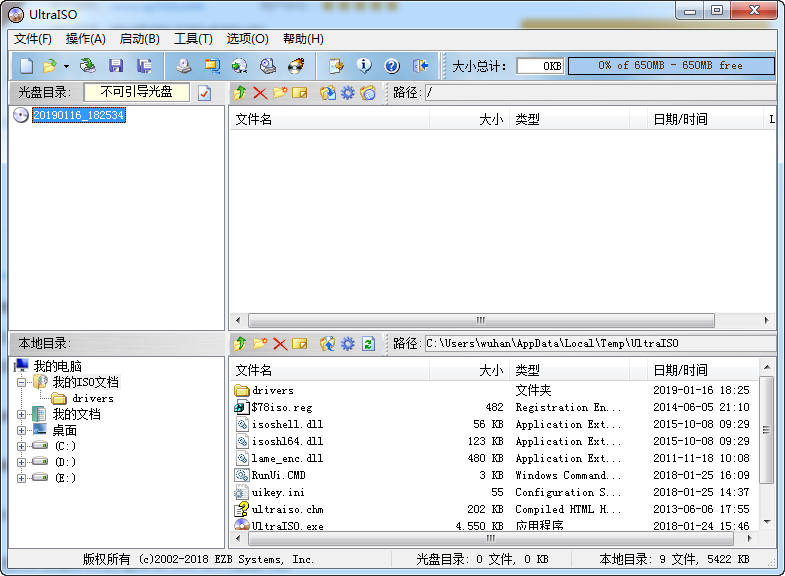
Task: Sort the disc pane by 日期/时间 column header
Action: pyautogui.click(x=704, y=120)
